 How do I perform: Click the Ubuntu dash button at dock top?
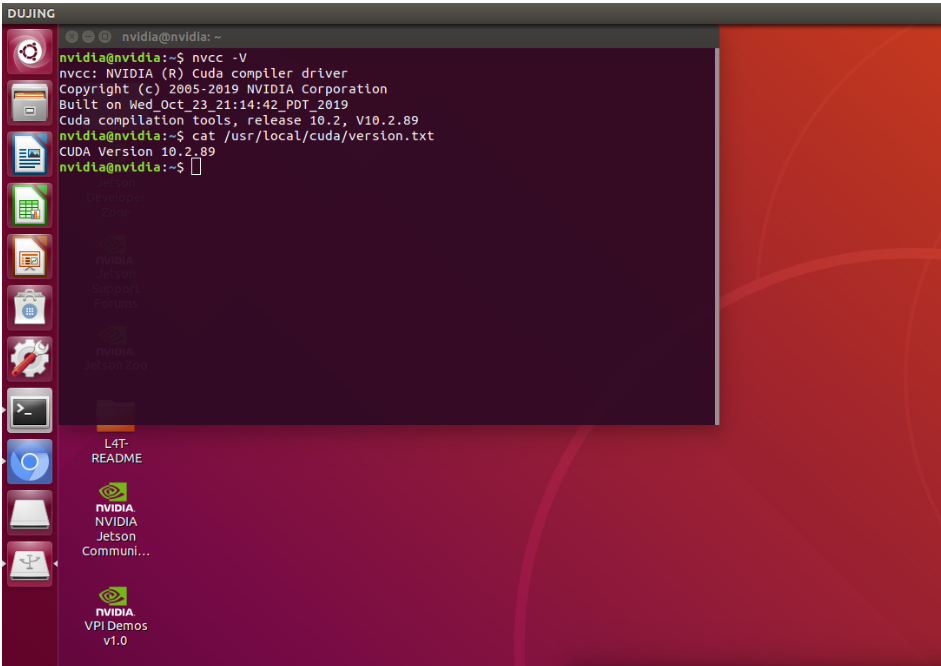pos(29,51)
